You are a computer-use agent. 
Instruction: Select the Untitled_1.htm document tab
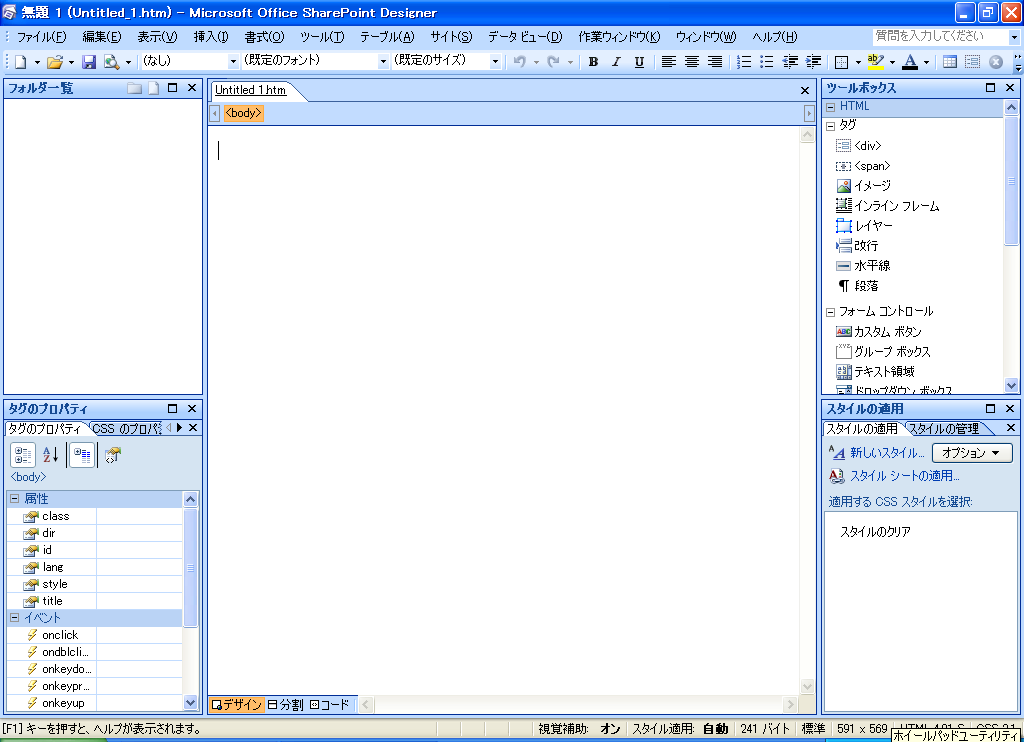pyautogui.click(x=251, y=90)
